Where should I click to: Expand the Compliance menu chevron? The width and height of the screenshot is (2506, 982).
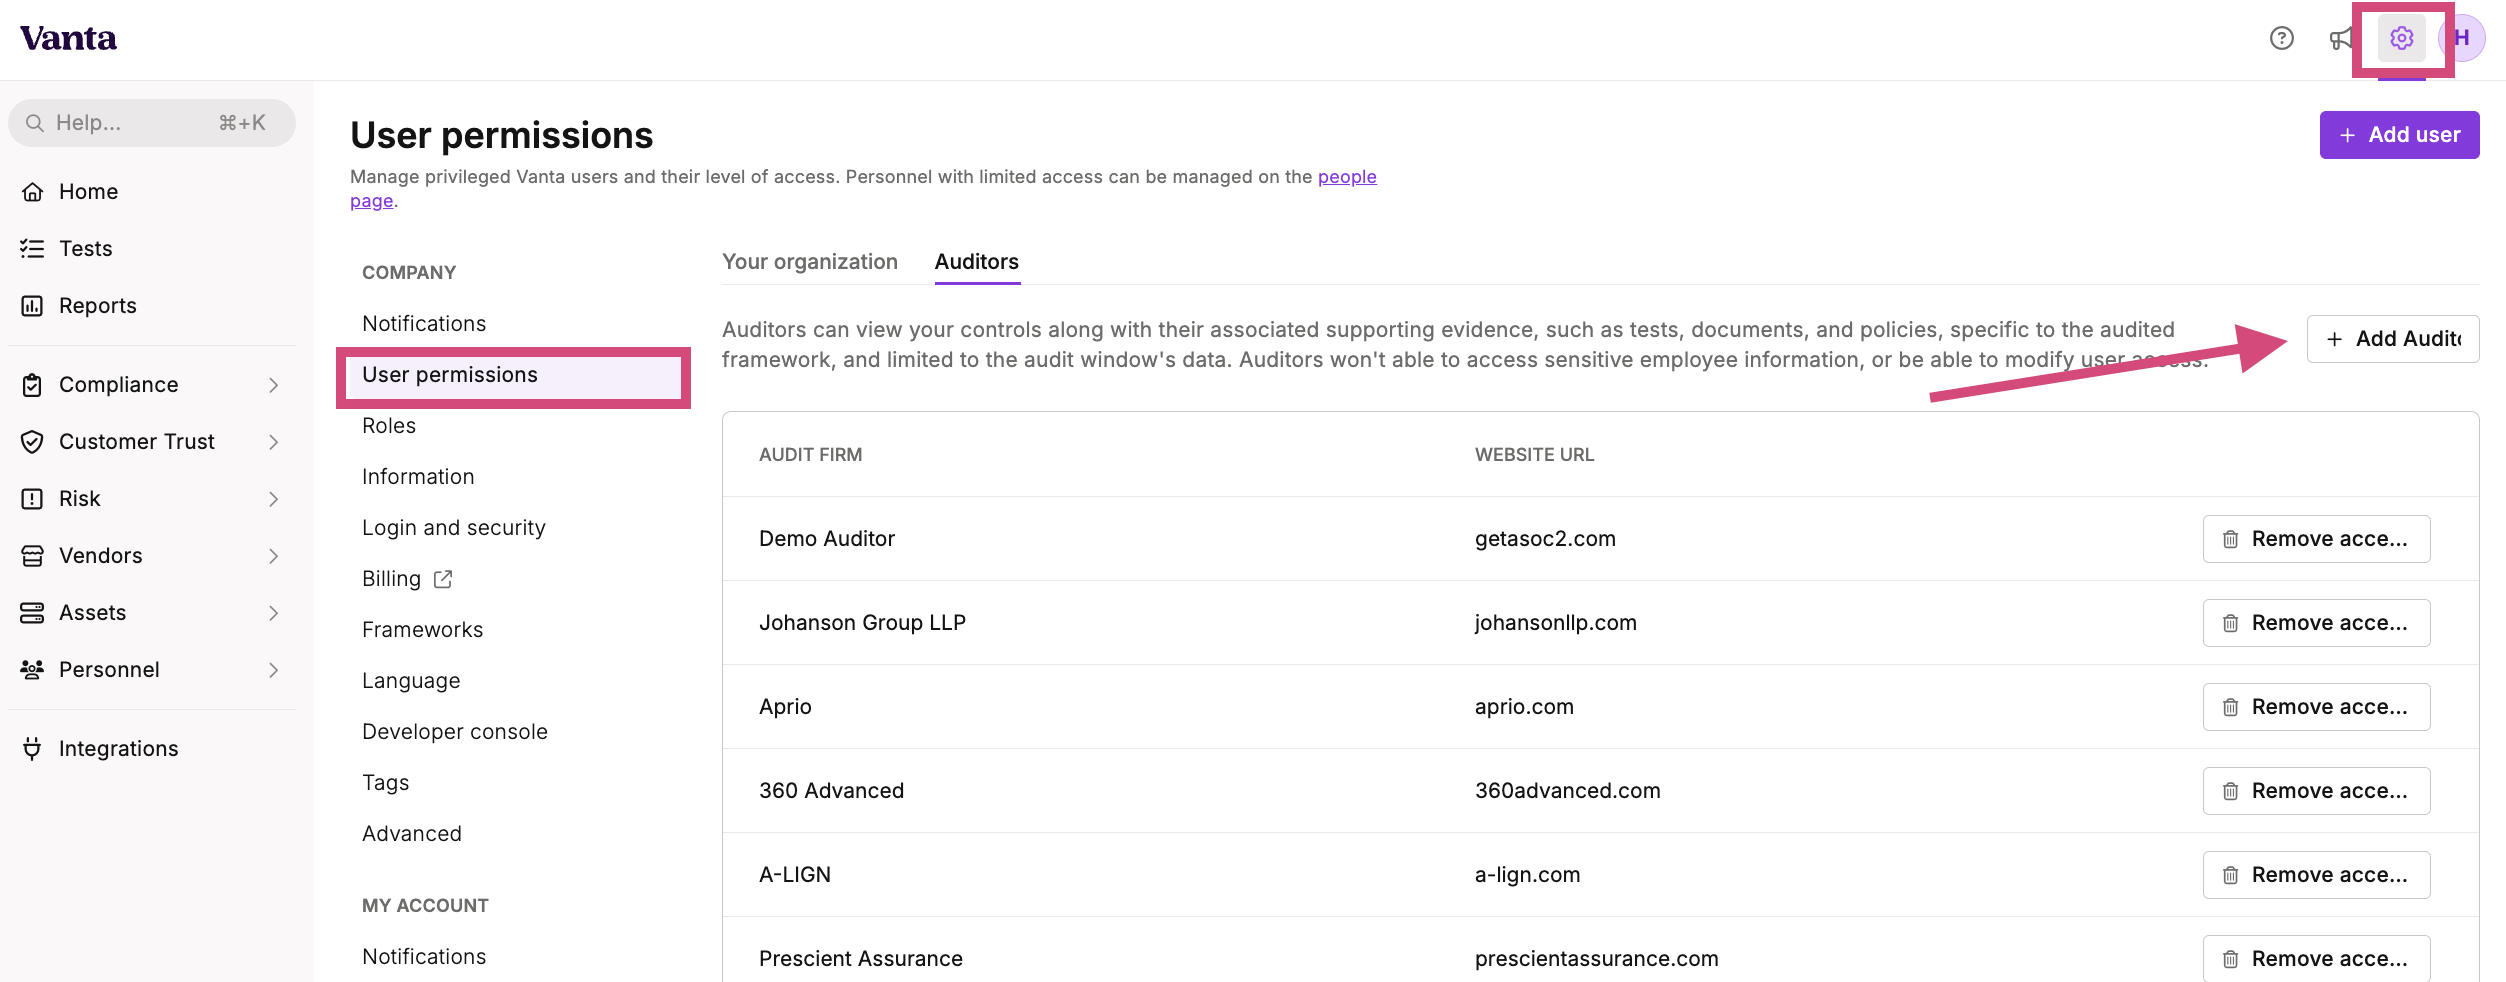[273, 385]
